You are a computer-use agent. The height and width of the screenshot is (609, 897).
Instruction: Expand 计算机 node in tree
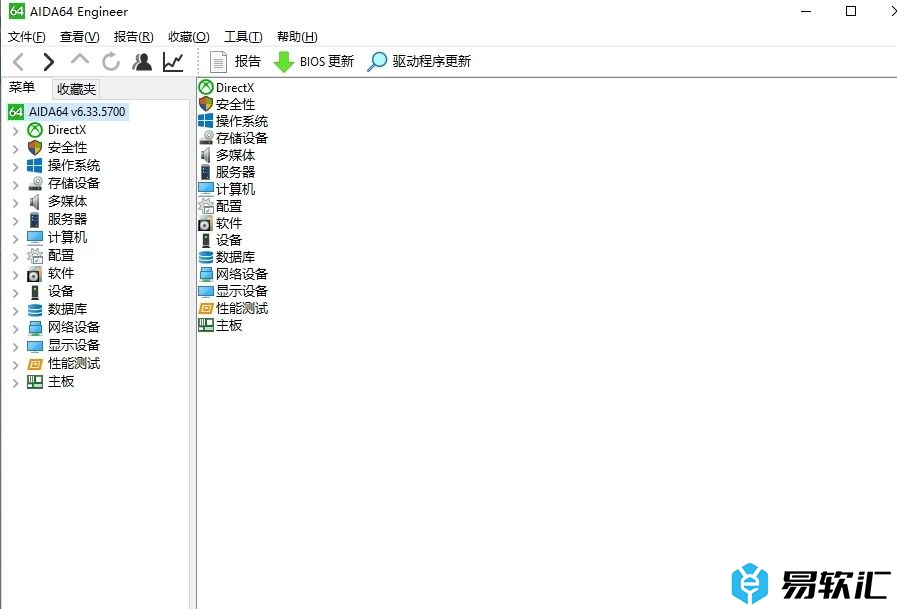coord(15,239)
